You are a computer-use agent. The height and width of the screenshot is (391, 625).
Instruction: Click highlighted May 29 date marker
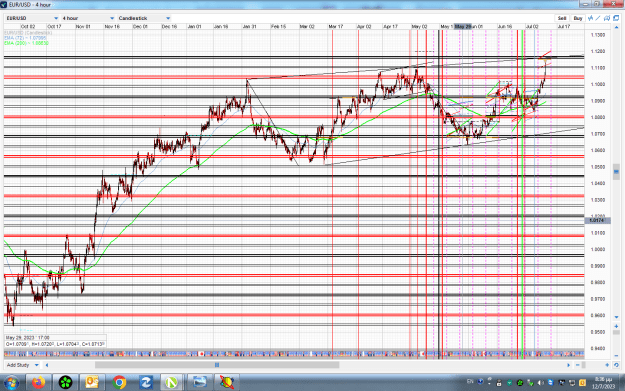[463, 27]
